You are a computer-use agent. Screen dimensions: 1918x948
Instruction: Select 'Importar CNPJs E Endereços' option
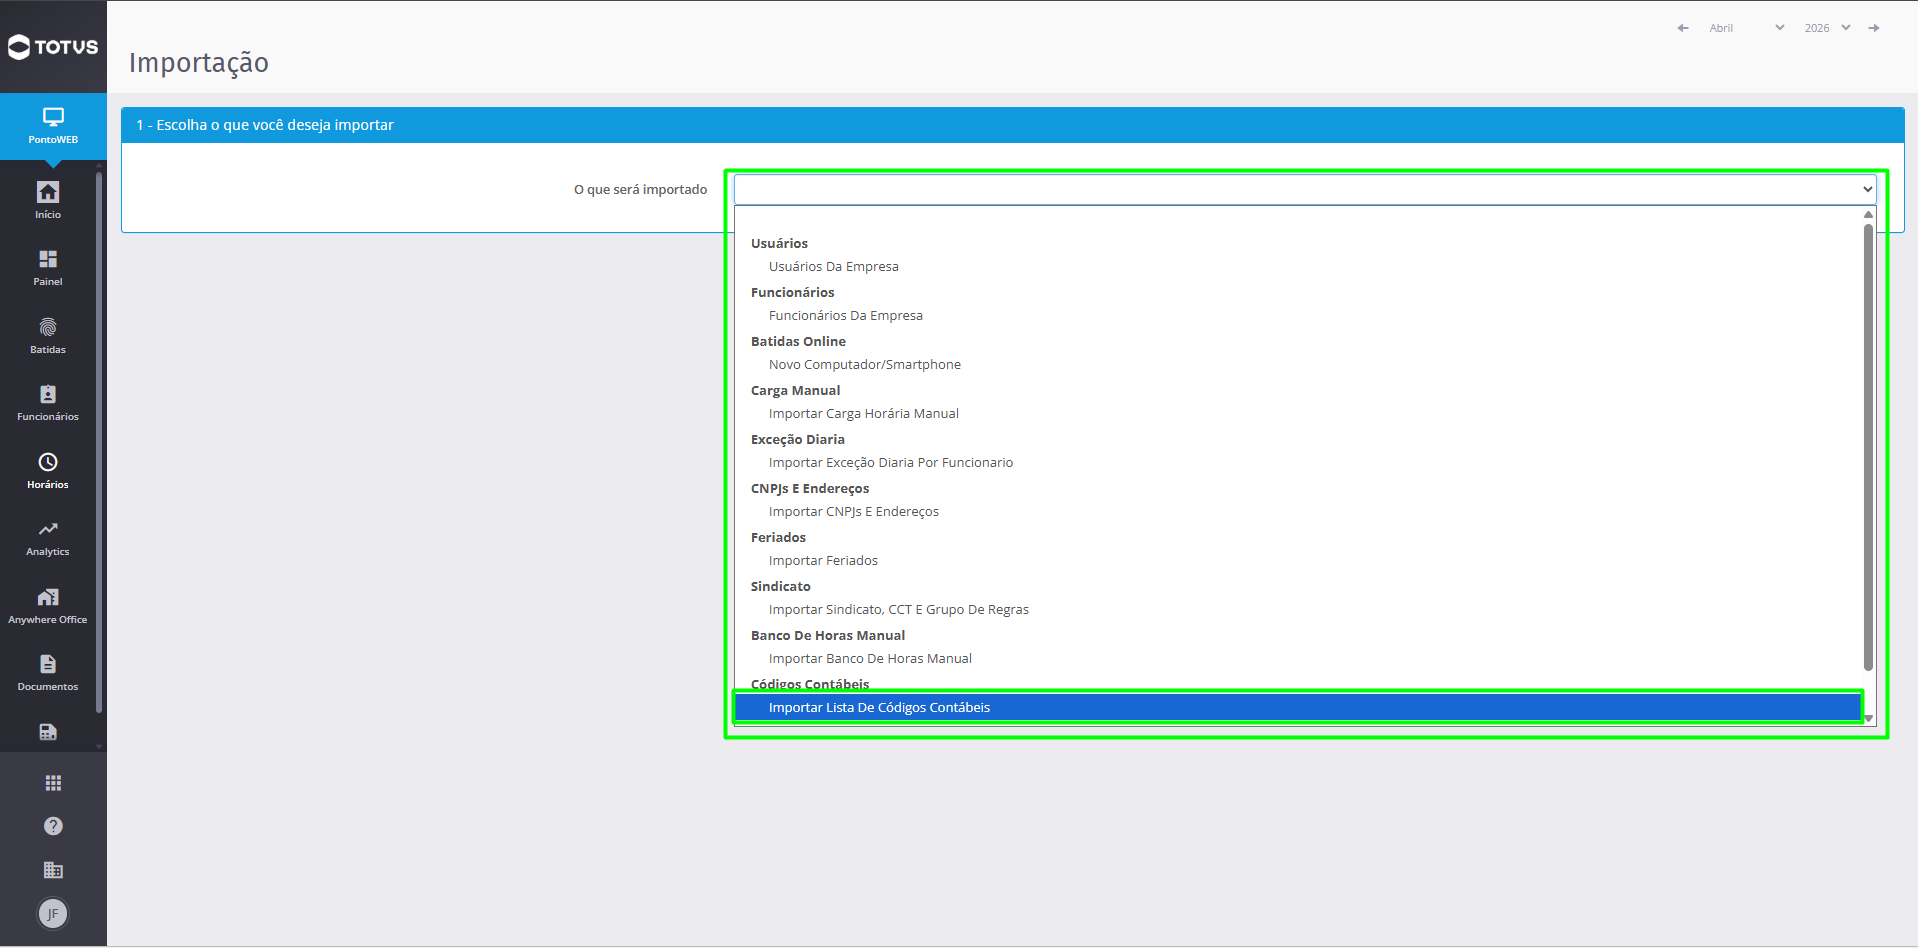(1298, 512)
